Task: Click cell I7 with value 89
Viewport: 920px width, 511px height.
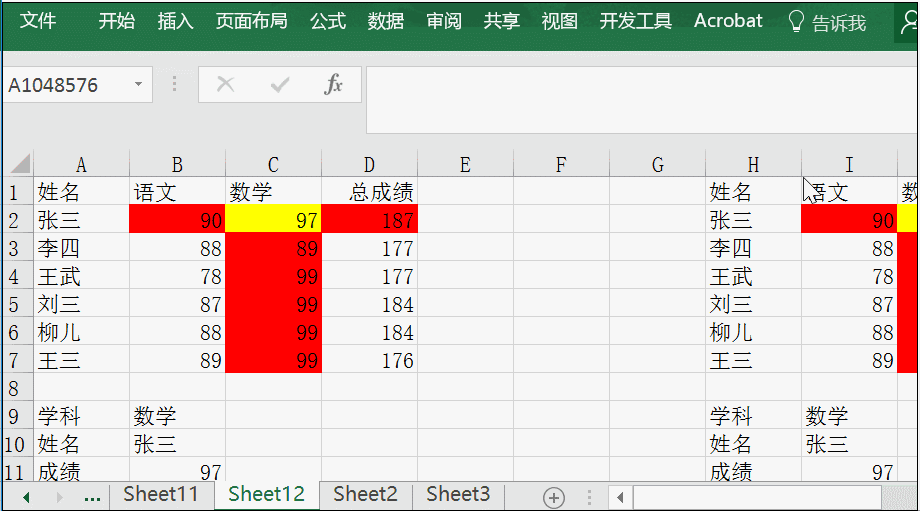Action: [849, 360]
